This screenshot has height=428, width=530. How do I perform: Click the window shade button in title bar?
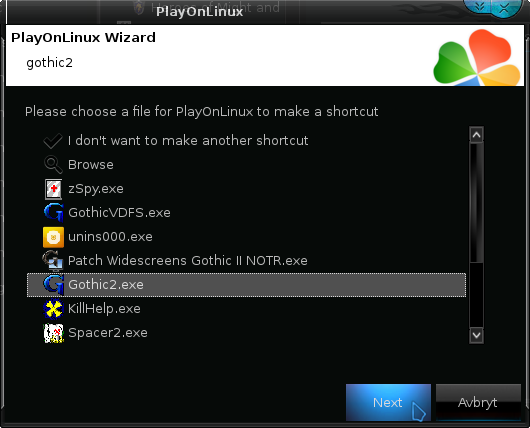click(479, 7)
